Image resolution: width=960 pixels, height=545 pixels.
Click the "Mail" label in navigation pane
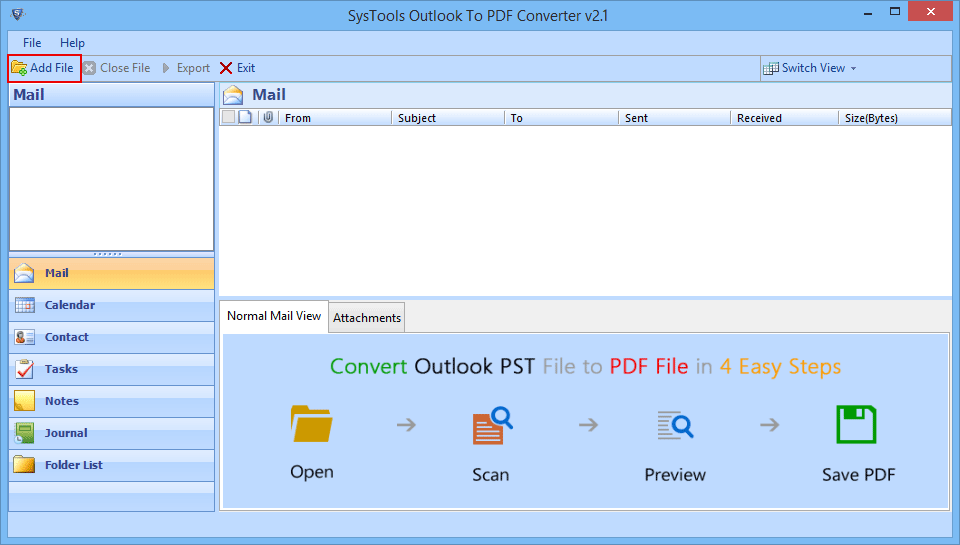(56, 273)
